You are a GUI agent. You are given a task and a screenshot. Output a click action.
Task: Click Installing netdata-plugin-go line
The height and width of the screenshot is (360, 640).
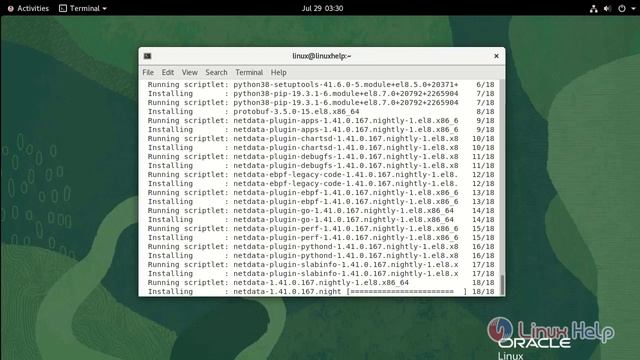point(321,219)
